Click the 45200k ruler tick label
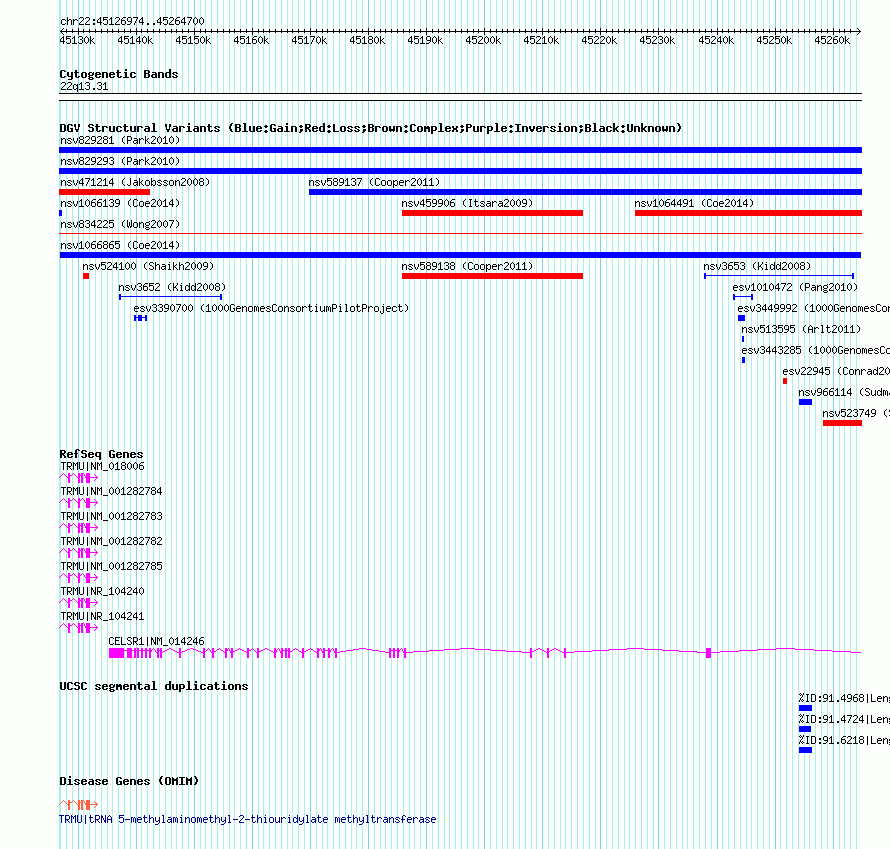 483,40
